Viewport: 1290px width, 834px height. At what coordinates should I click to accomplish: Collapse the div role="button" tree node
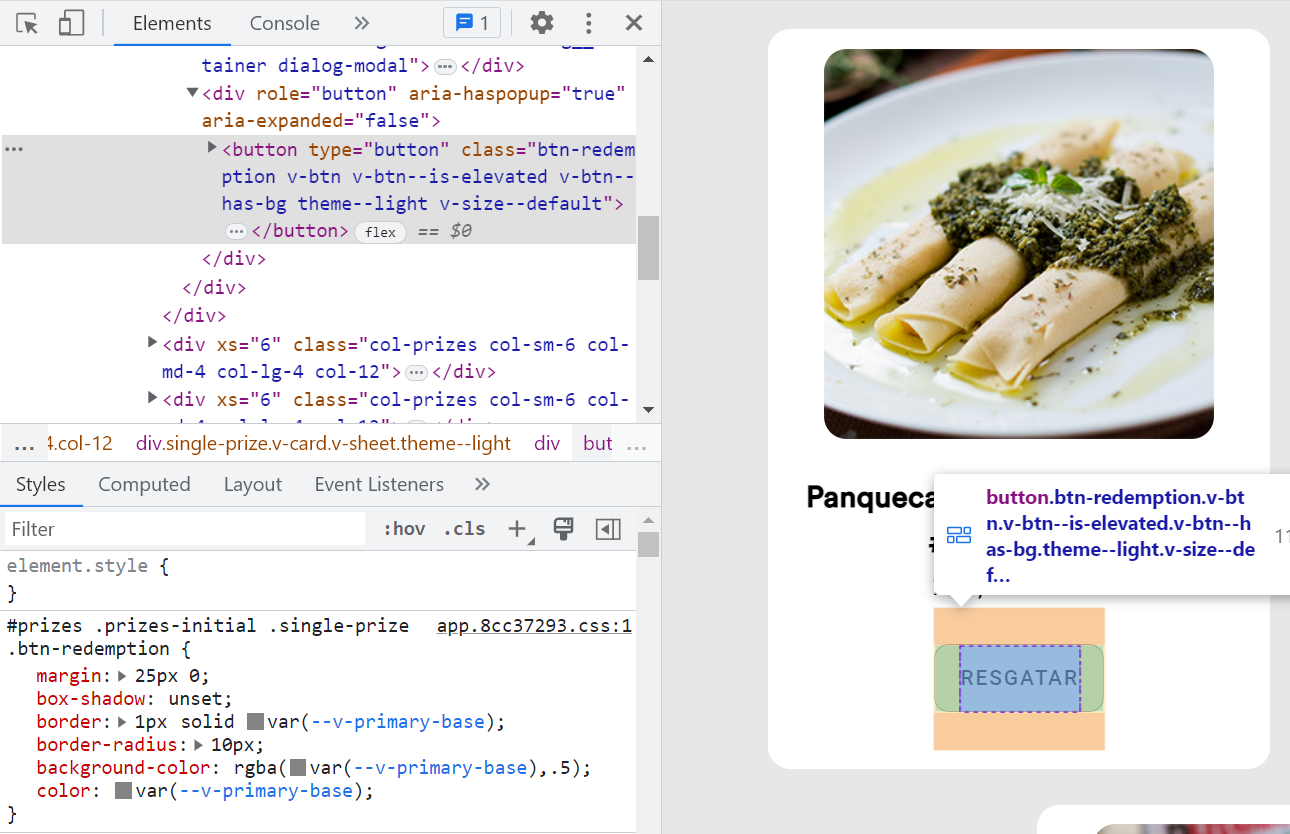click(191, 92)
